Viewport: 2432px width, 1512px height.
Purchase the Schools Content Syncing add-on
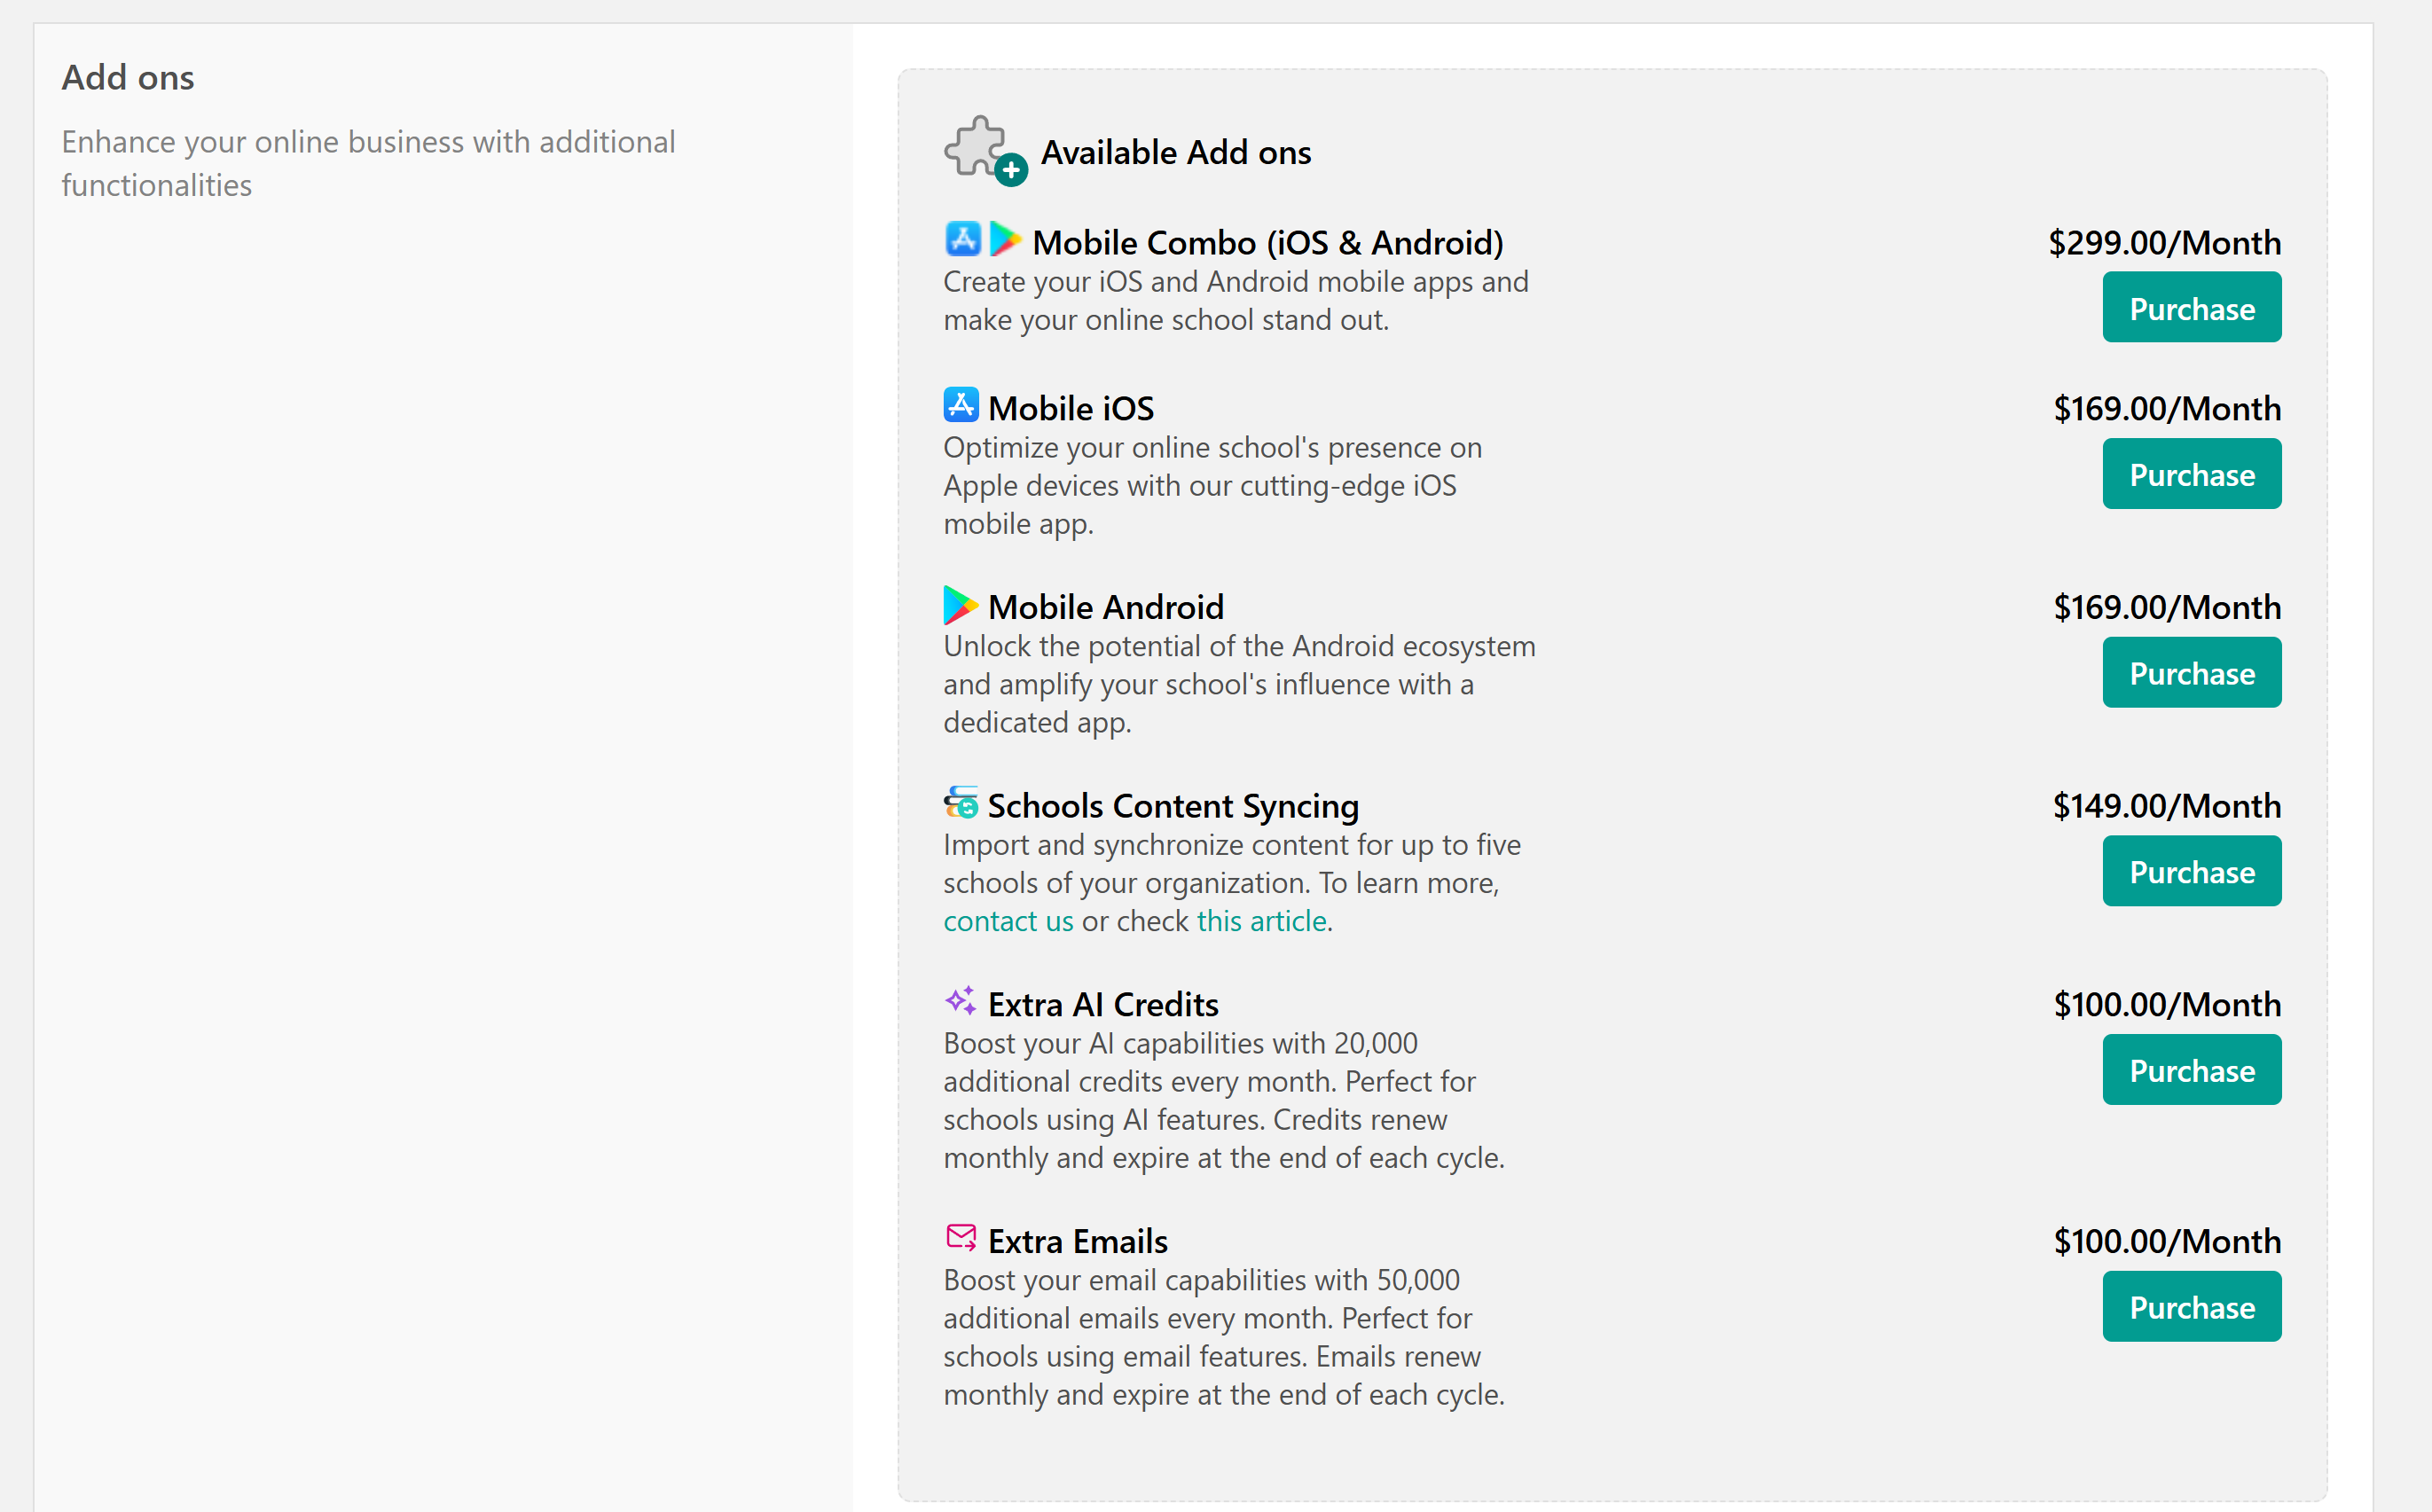pyautogui.click(x=2191, y=871)
